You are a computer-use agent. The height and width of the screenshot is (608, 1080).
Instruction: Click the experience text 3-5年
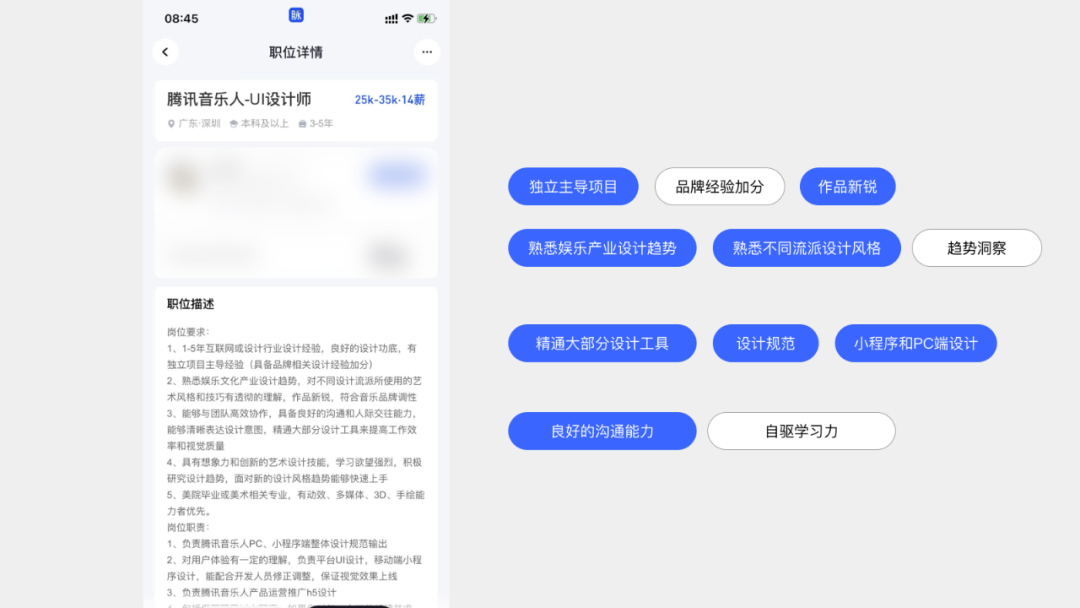321,124
